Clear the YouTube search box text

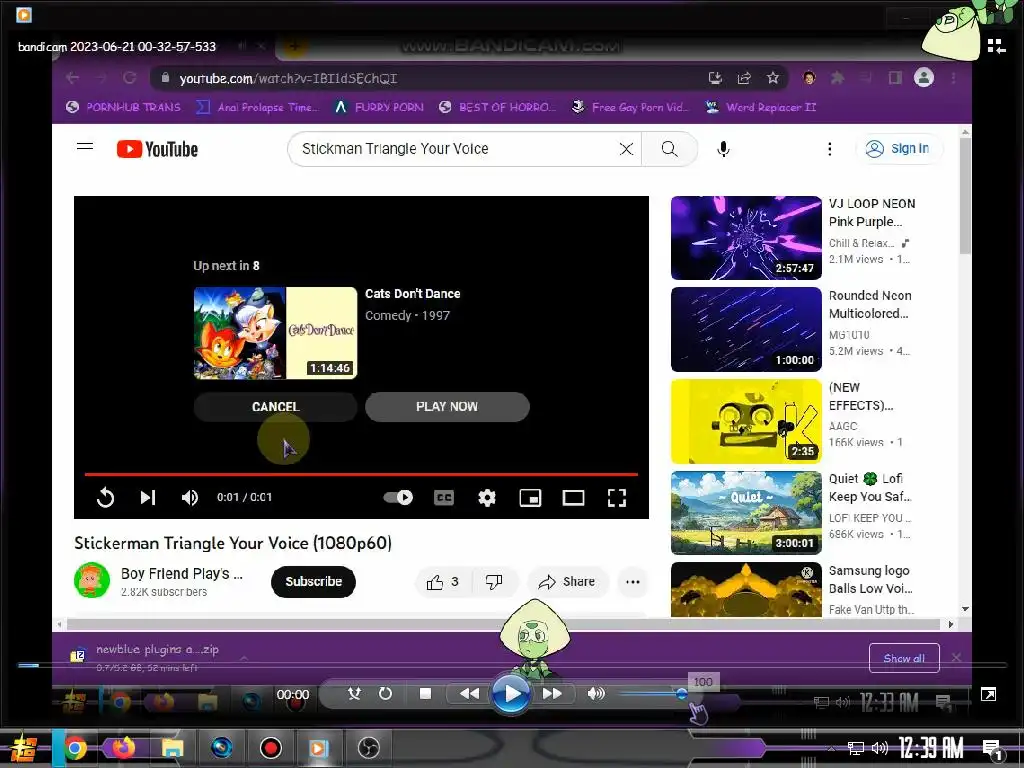(626, 149)
